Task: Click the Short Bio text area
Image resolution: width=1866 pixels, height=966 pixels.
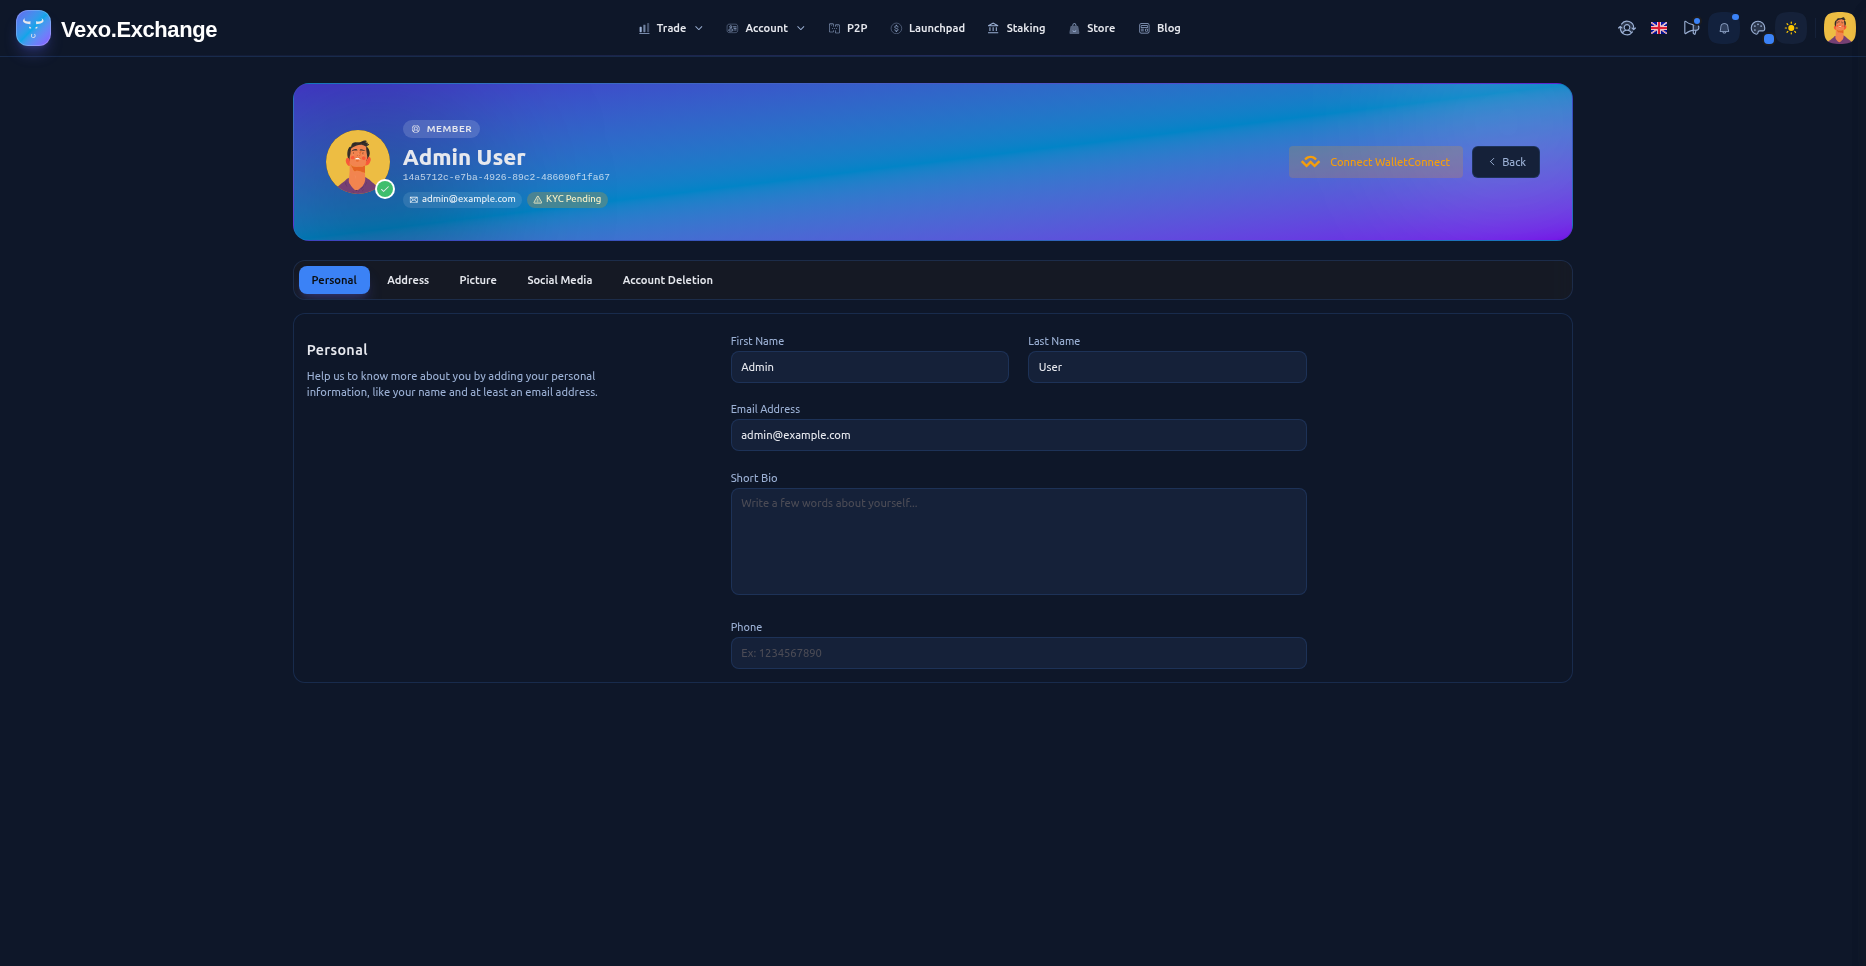Action: coord(1019,541)
